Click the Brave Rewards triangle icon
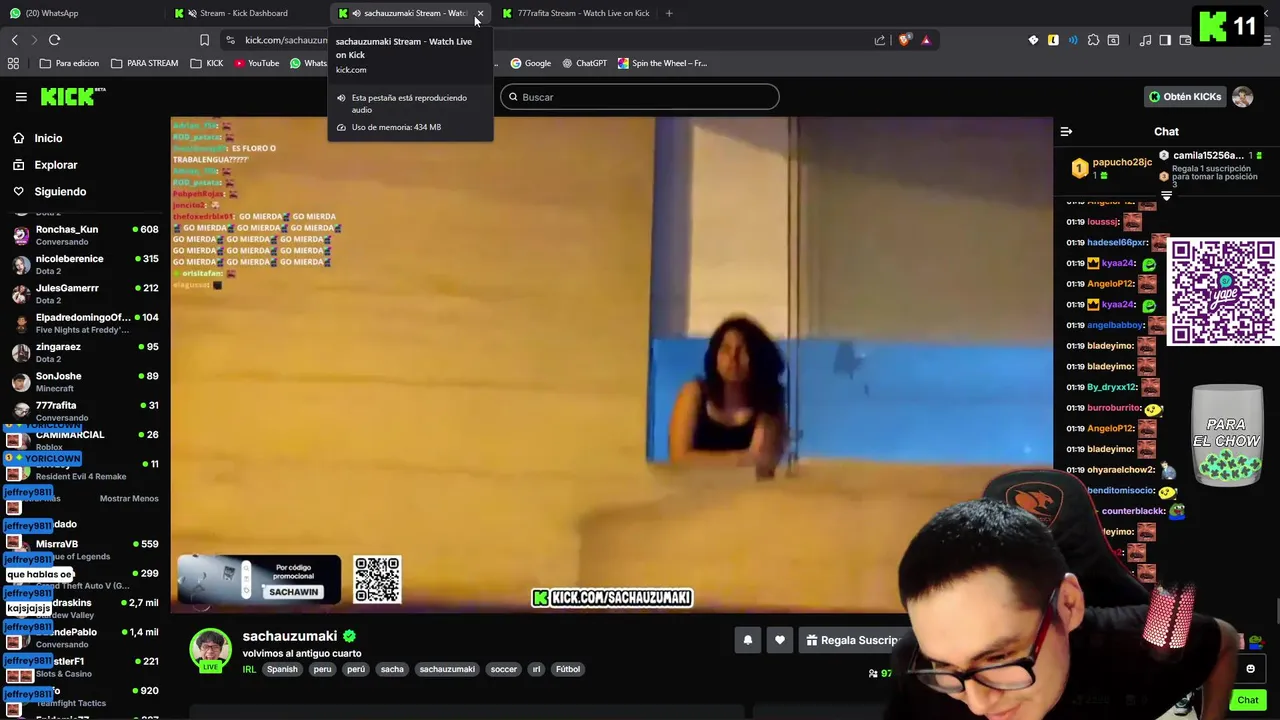 [x=926, y=40]
